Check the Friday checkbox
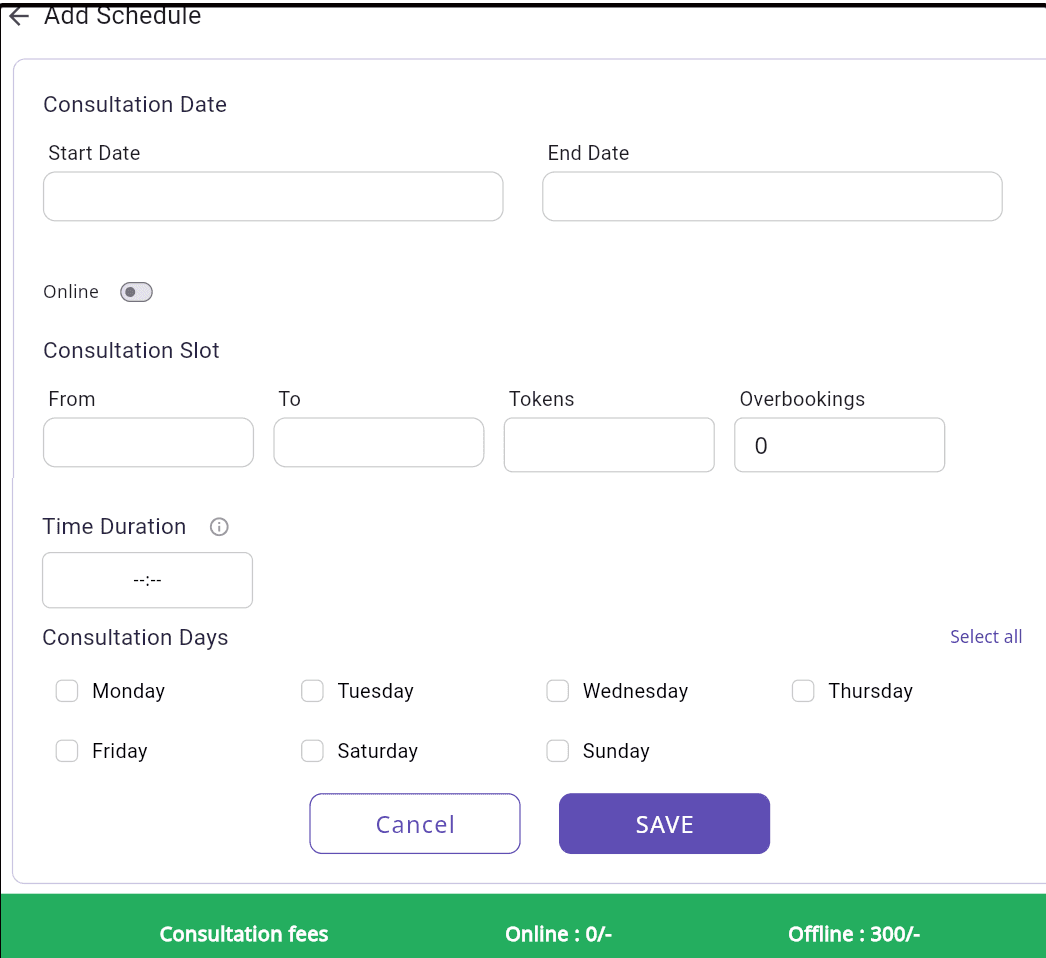1046x958 pixels. pos(67,751)
